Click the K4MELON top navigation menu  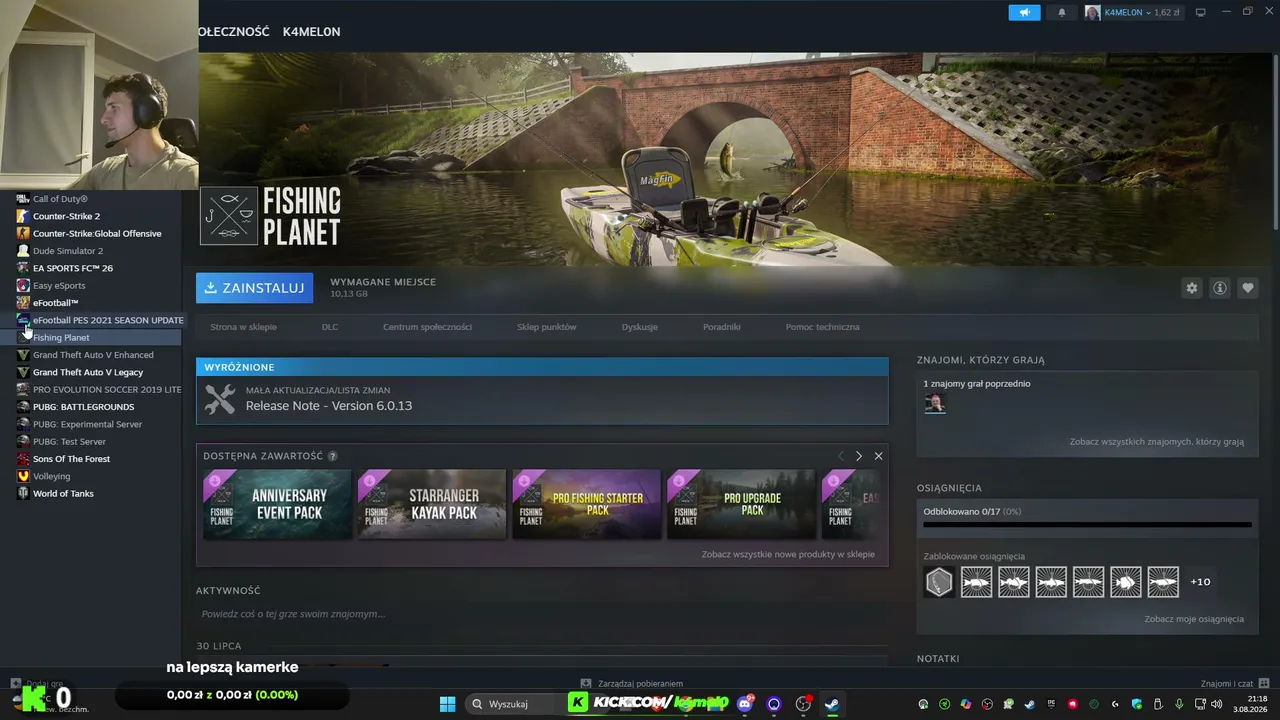coord(311,32)
